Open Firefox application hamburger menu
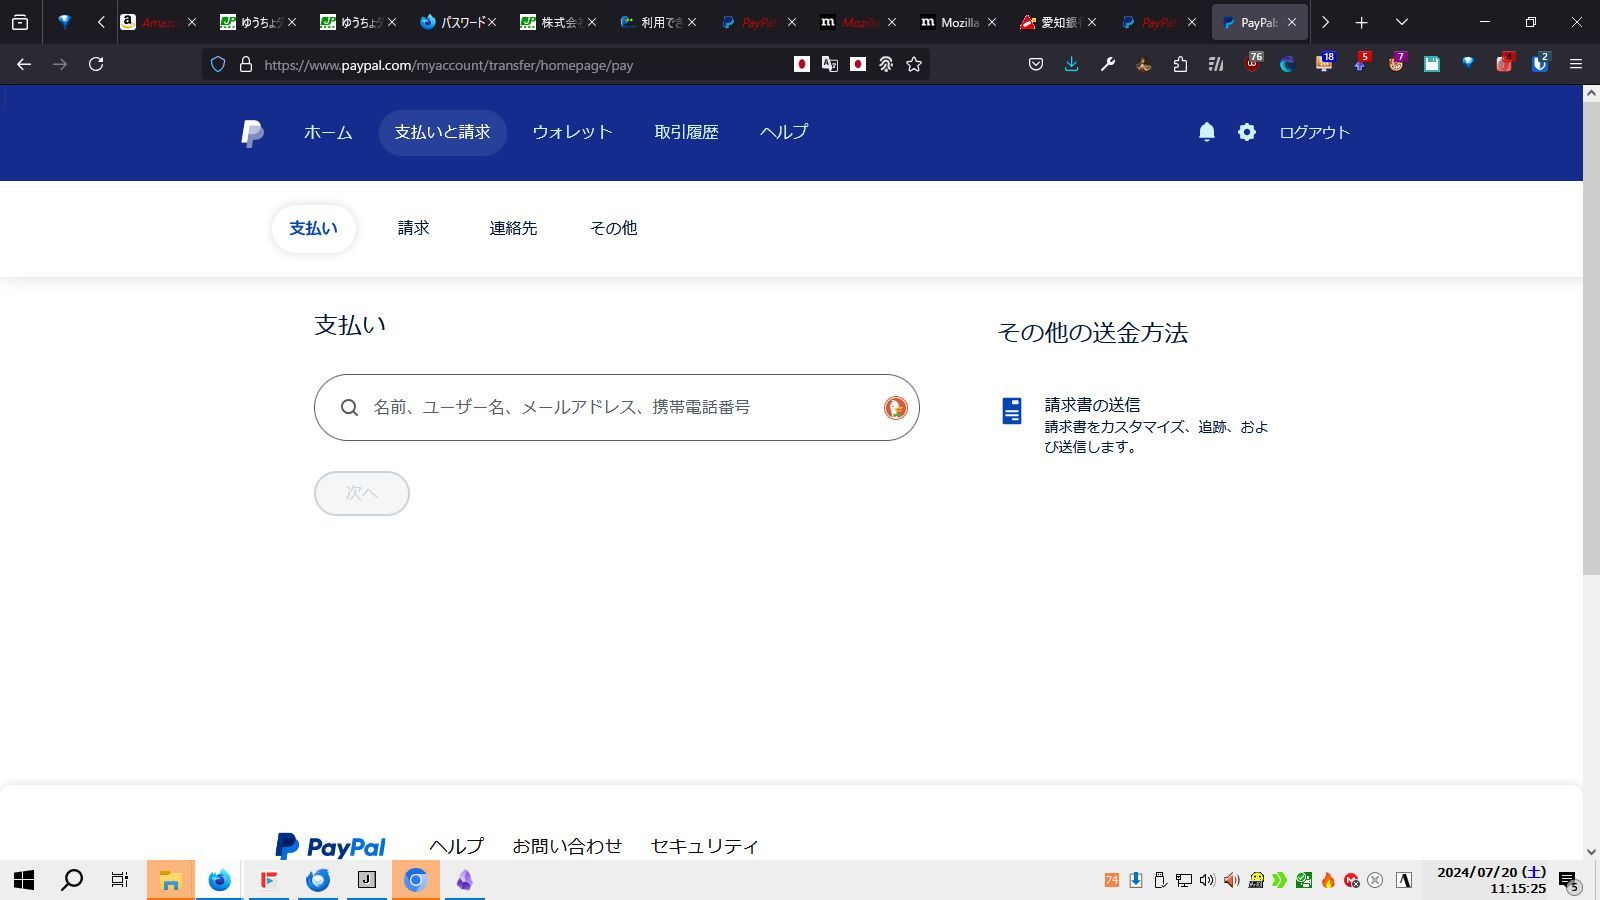Screen dimensions: 1600x900 tap(1576, 64)
